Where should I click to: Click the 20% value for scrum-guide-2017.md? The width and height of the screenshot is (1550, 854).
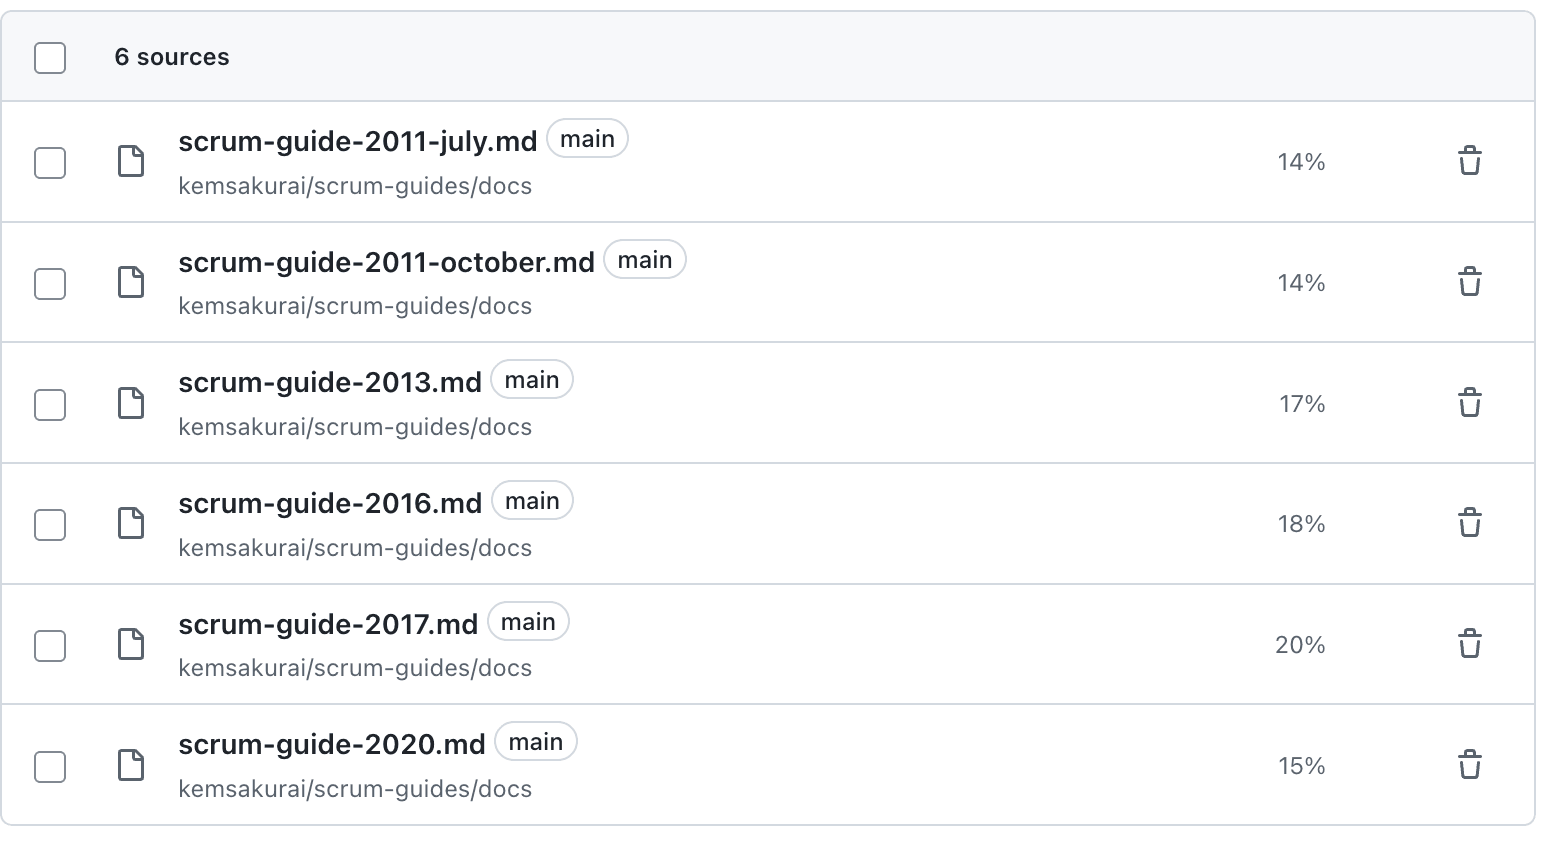[1300, 645]
